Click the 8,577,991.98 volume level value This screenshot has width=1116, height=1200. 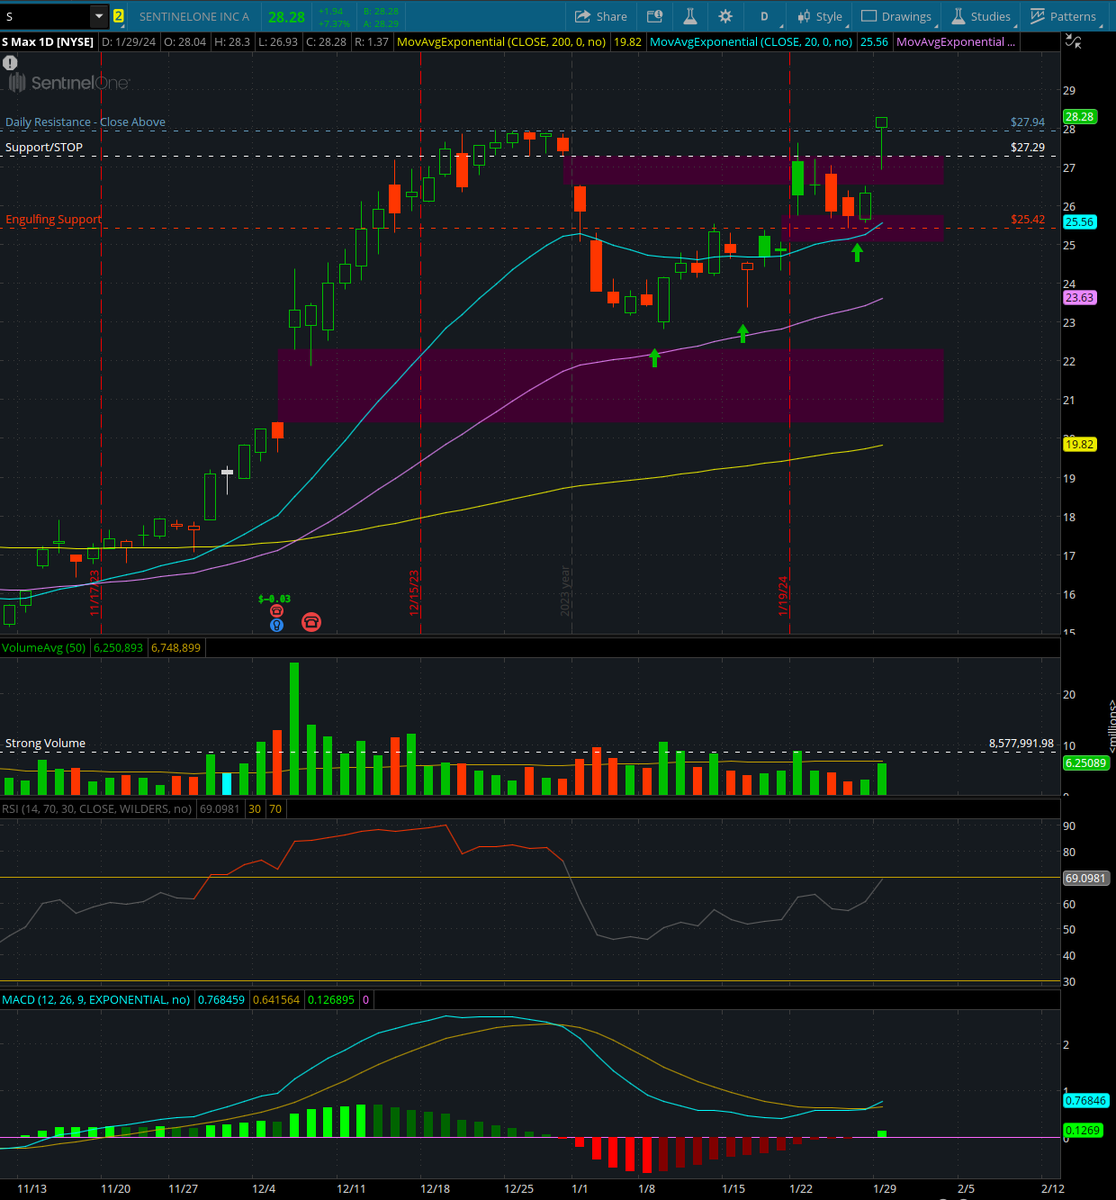tap(1020, 743)
